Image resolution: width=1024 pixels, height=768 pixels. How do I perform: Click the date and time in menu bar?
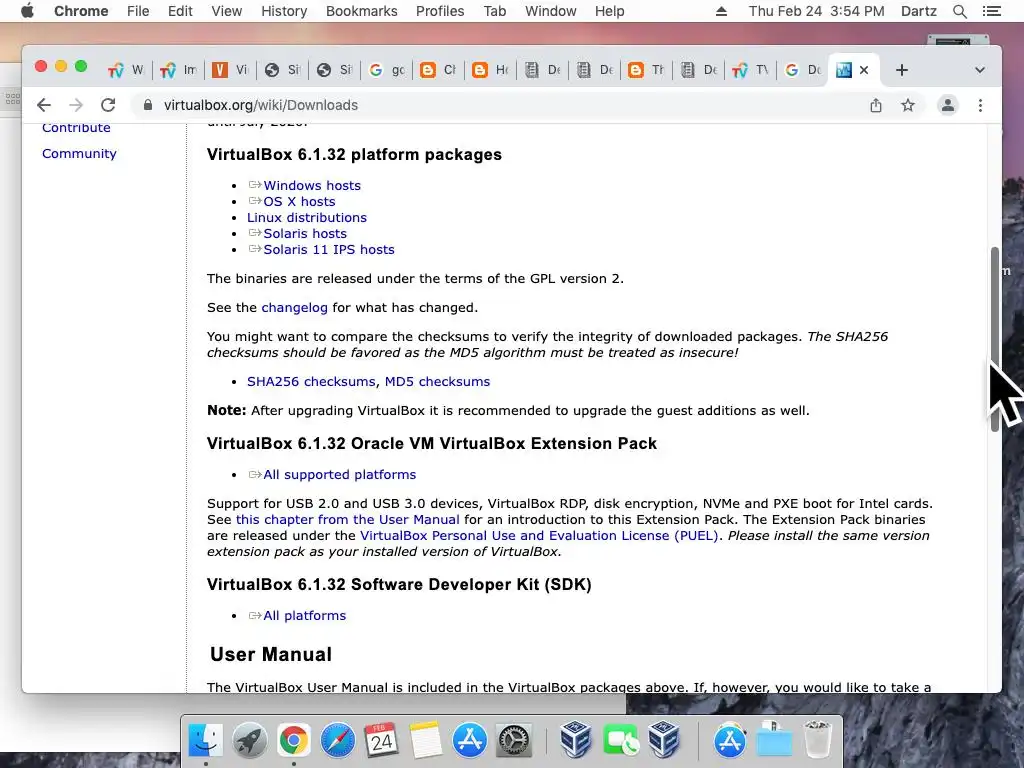816,11
